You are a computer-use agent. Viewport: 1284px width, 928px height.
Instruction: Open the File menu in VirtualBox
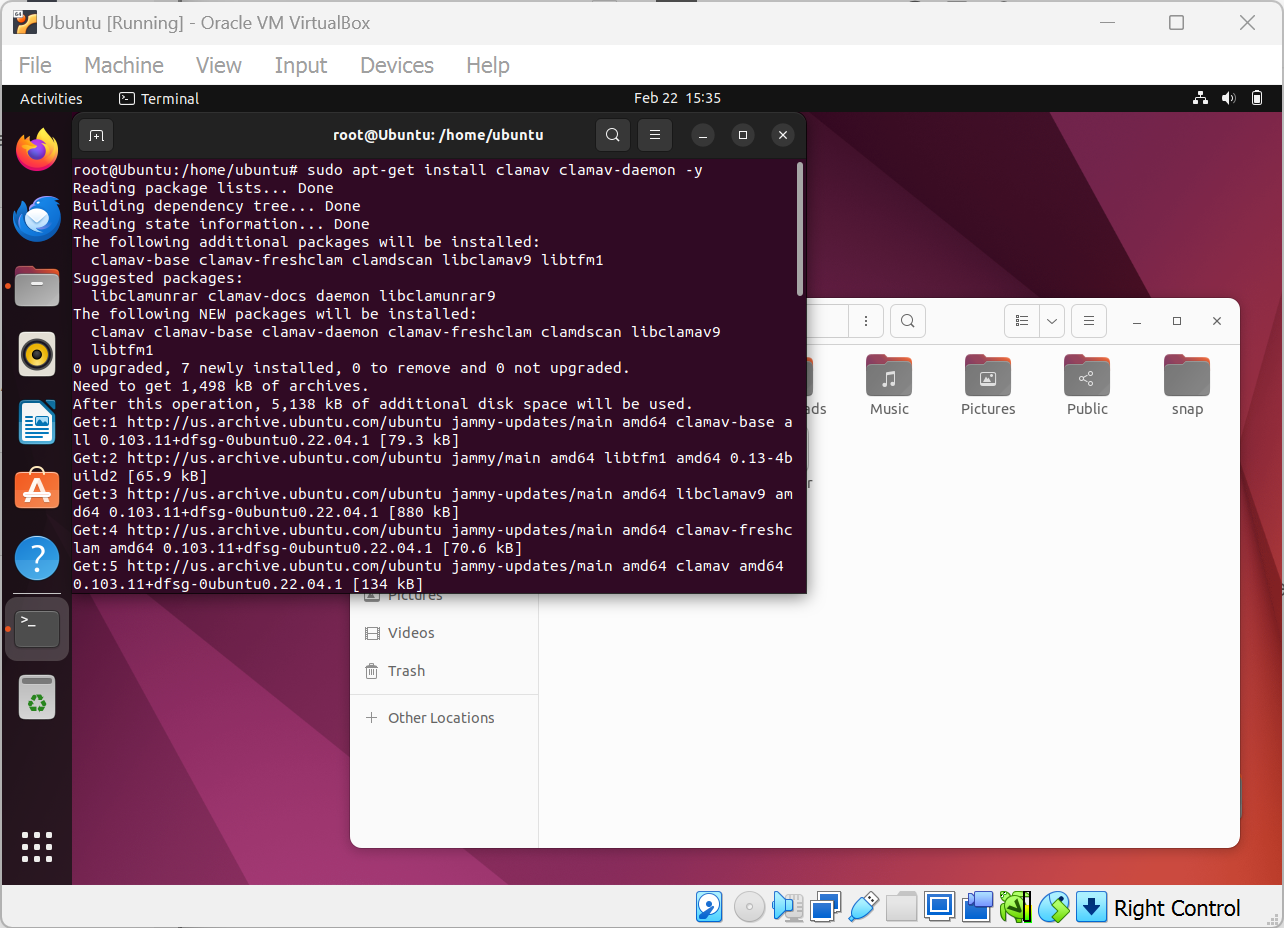[35, 65]
